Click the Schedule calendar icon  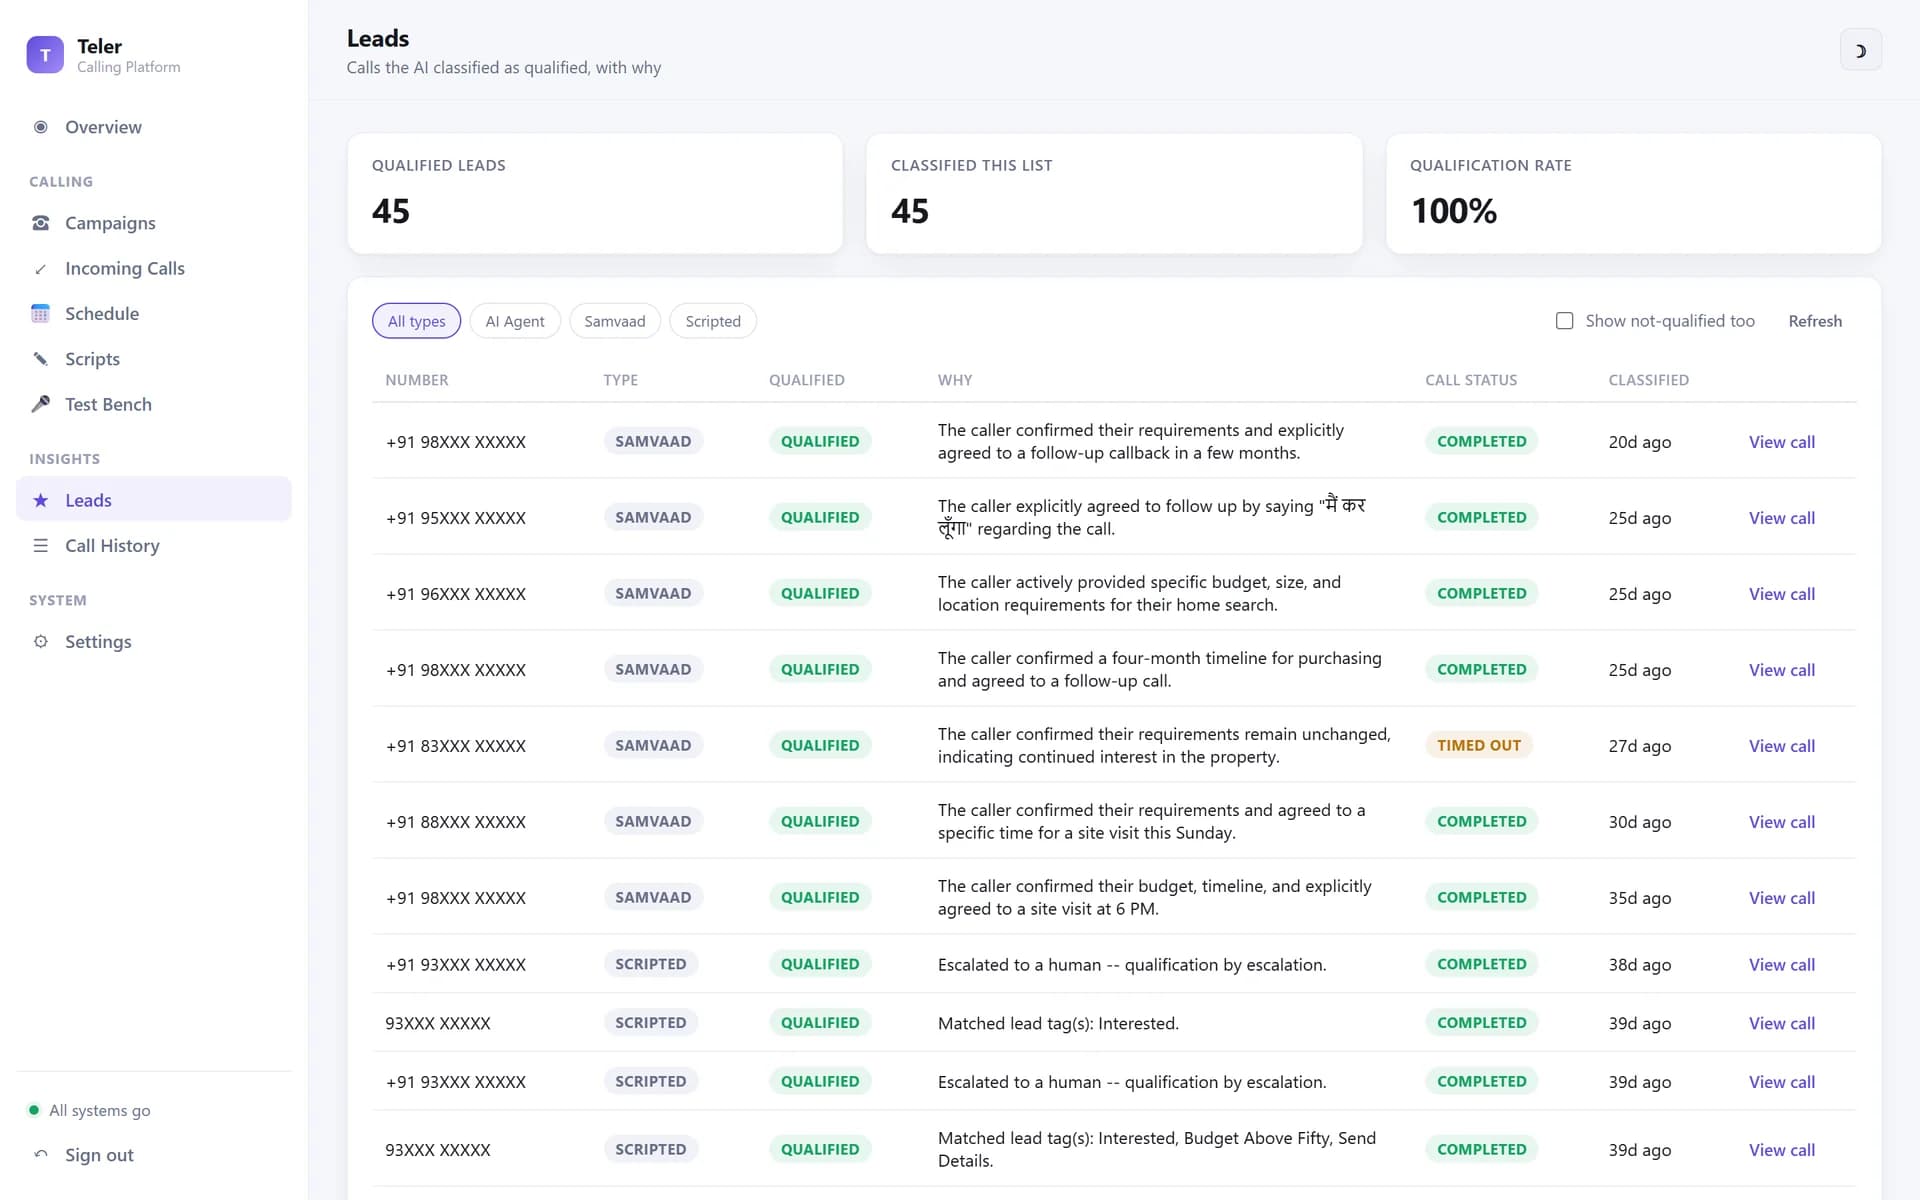coord(41,314)
